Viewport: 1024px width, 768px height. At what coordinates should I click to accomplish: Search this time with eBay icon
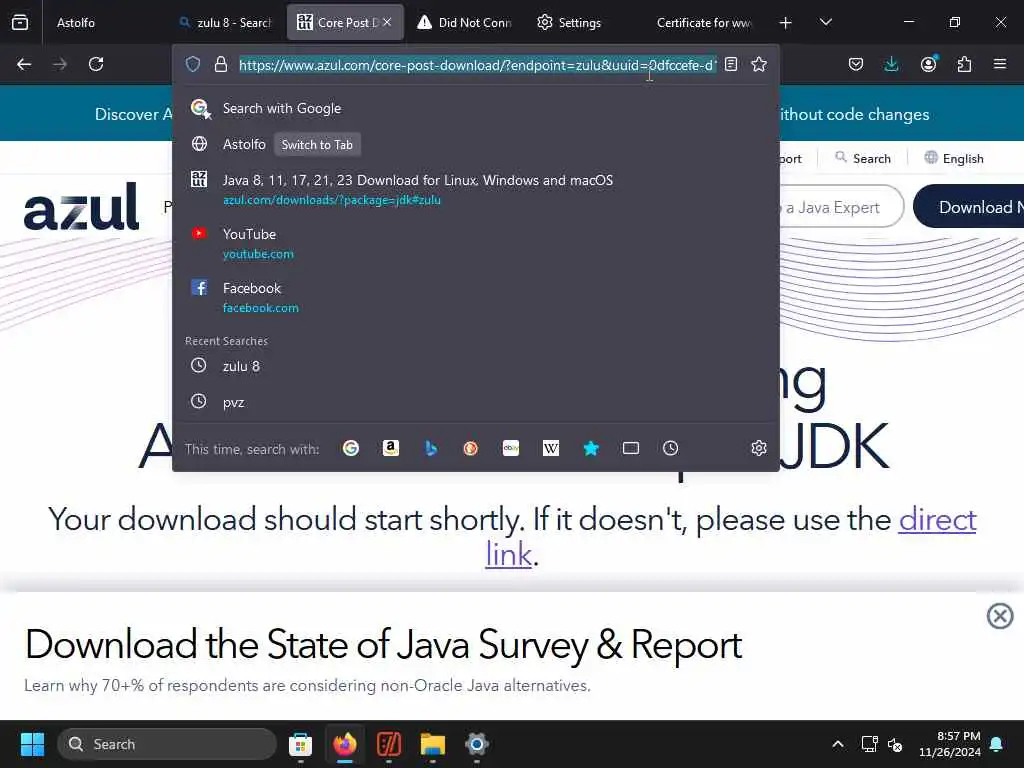click(x=511, y=448)
